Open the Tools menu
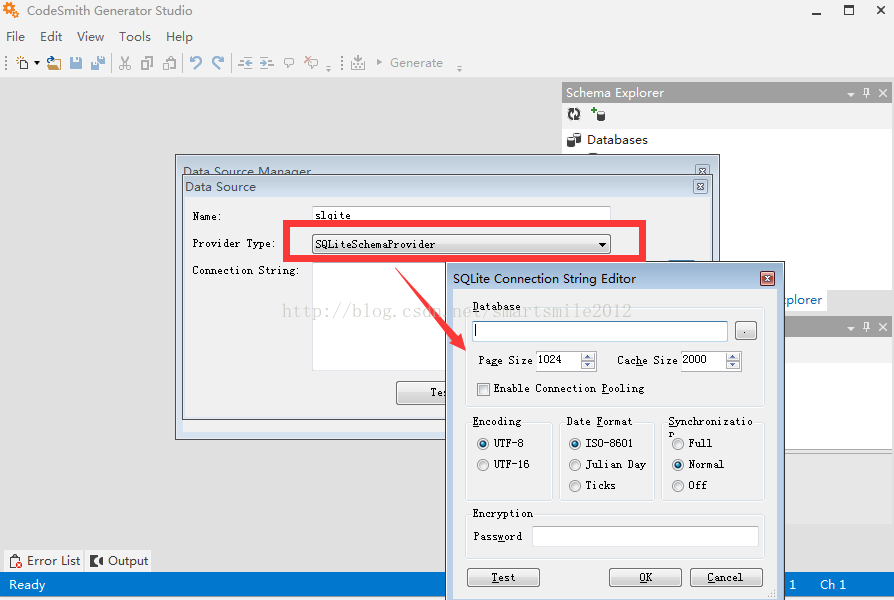The image size is (894, 600). click(x=135, y=37)
